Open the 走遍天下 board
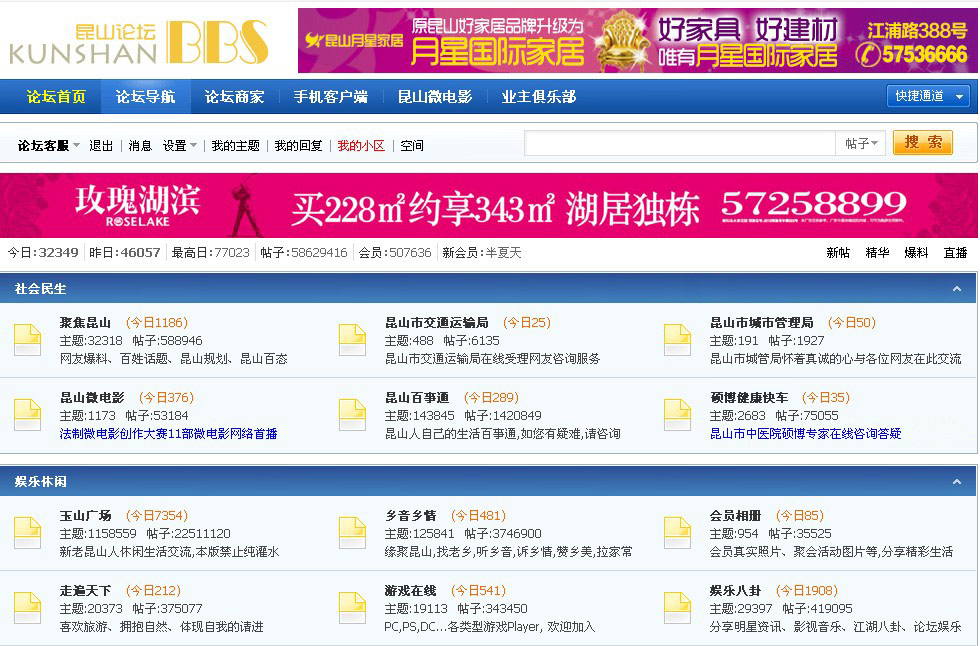Image resolution: width=980 pixels, height=646 pixels. point(85,590)
